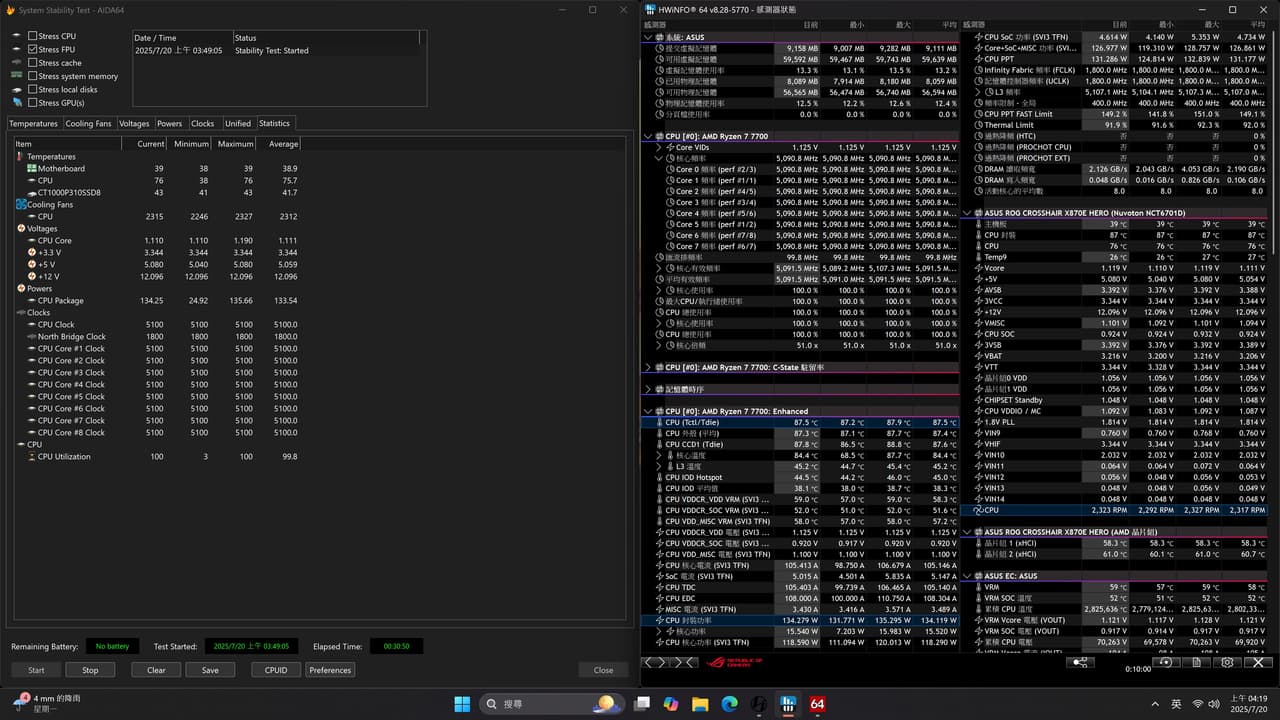Screen dimensions: 1280x720
Task: Open File Explorer from the taskbar
Action: [x=700, y=704]
